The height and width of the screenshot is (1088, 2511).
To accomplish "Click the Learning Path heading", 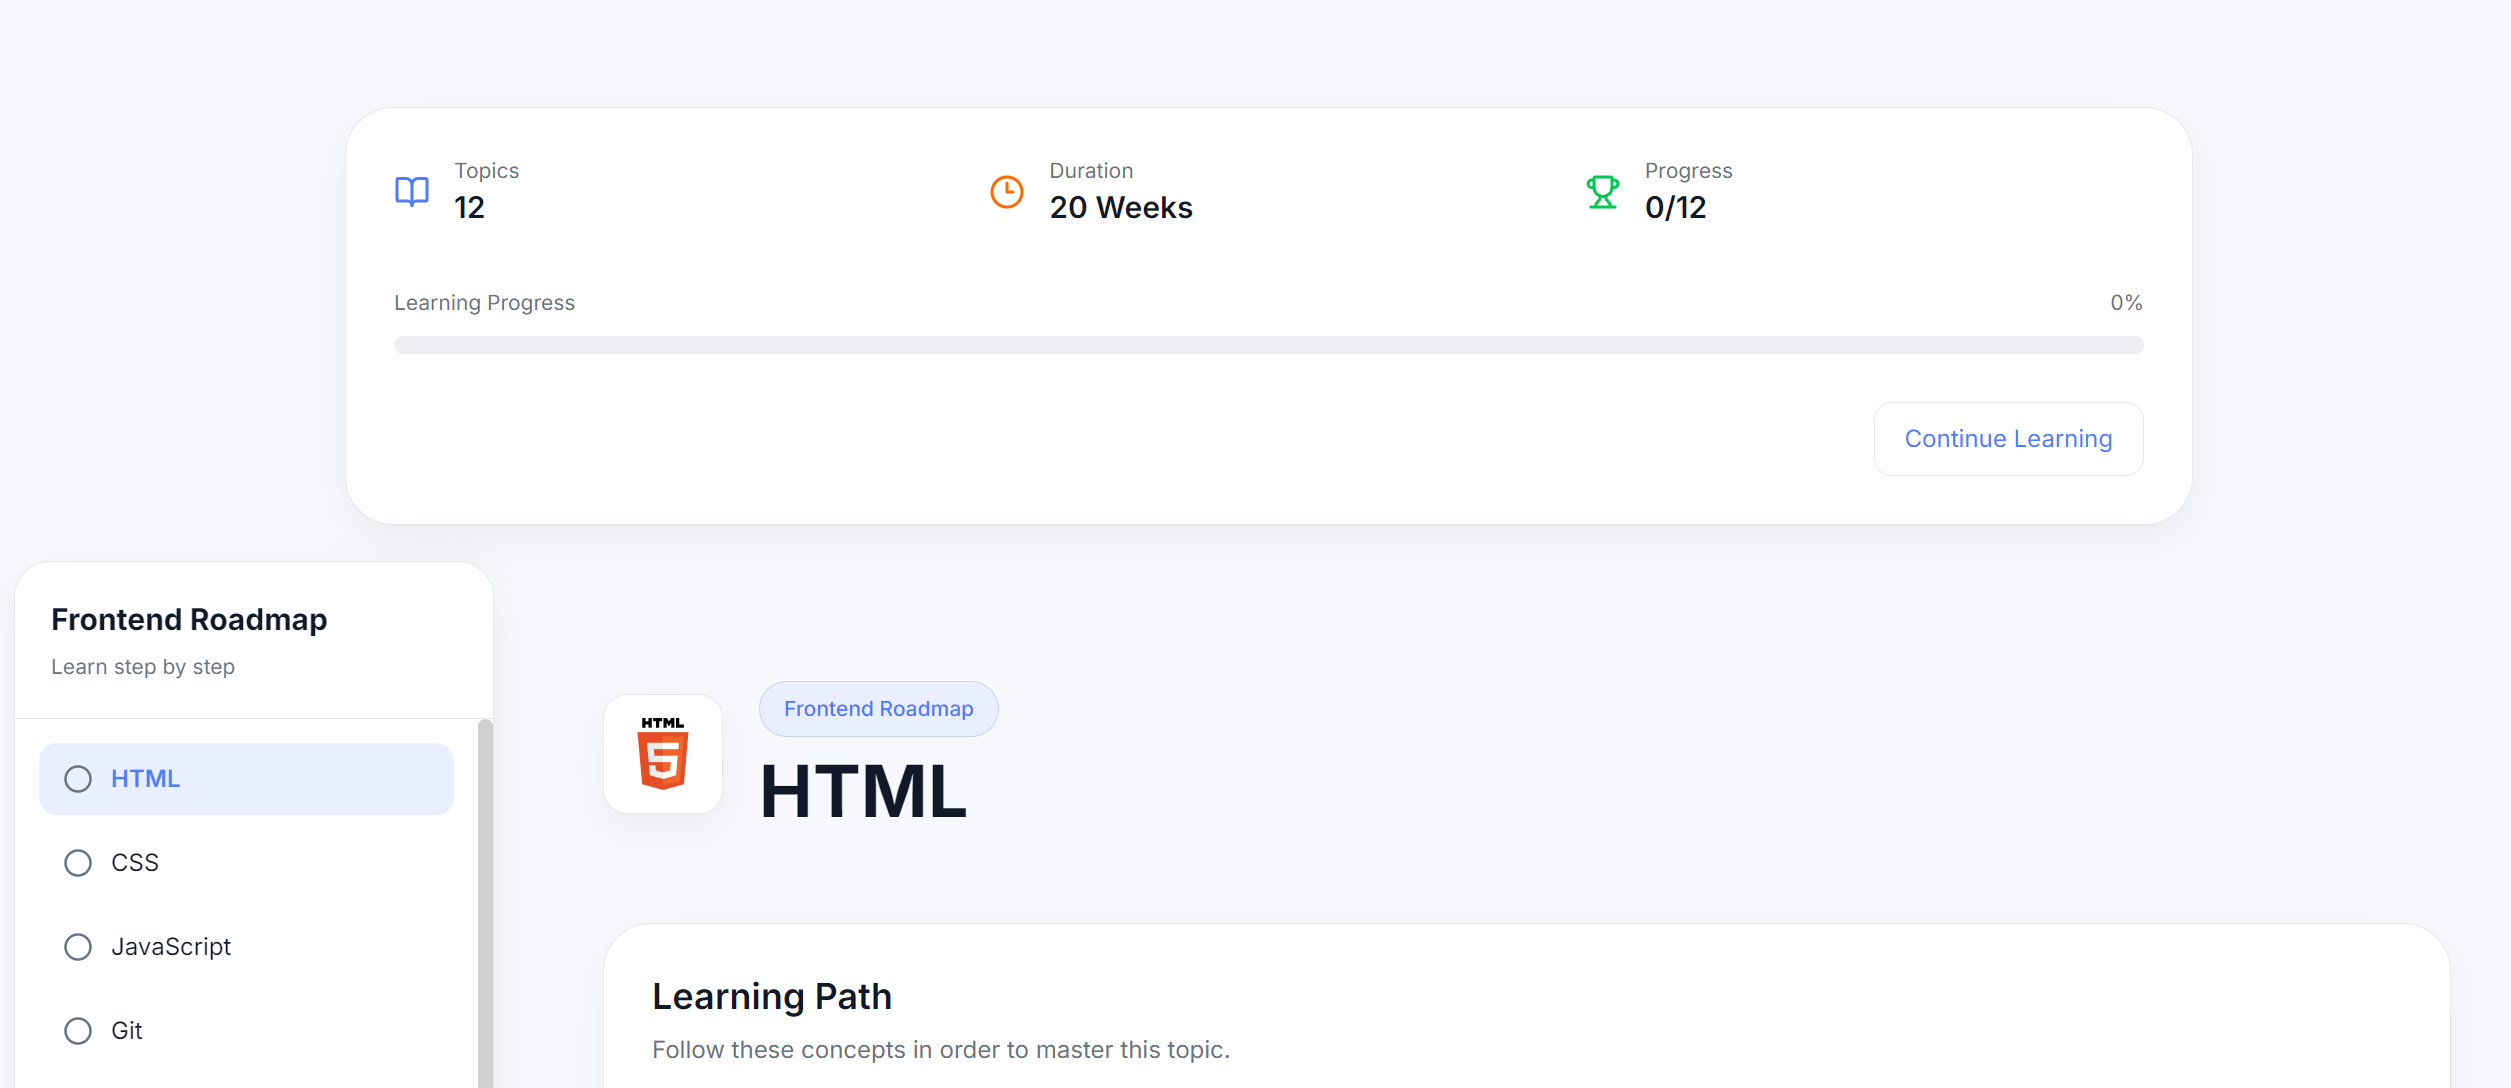I will point(771,997).
